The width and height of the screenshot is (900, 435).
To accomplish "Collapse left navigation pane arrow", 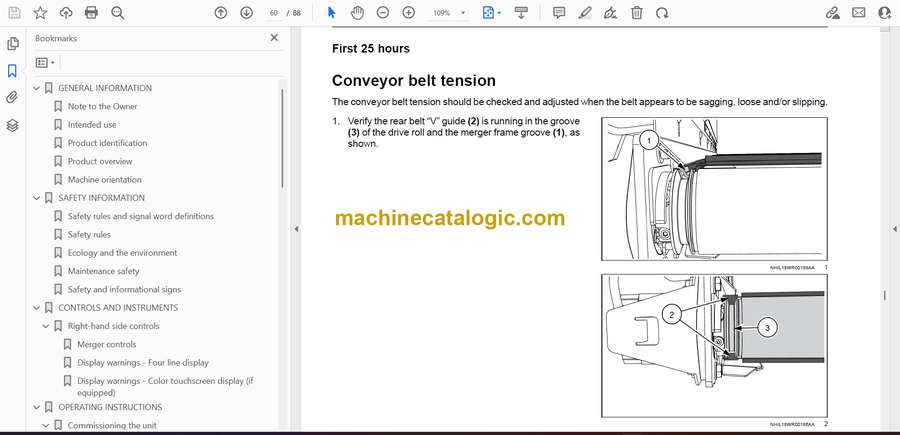I will coord(296,229).
